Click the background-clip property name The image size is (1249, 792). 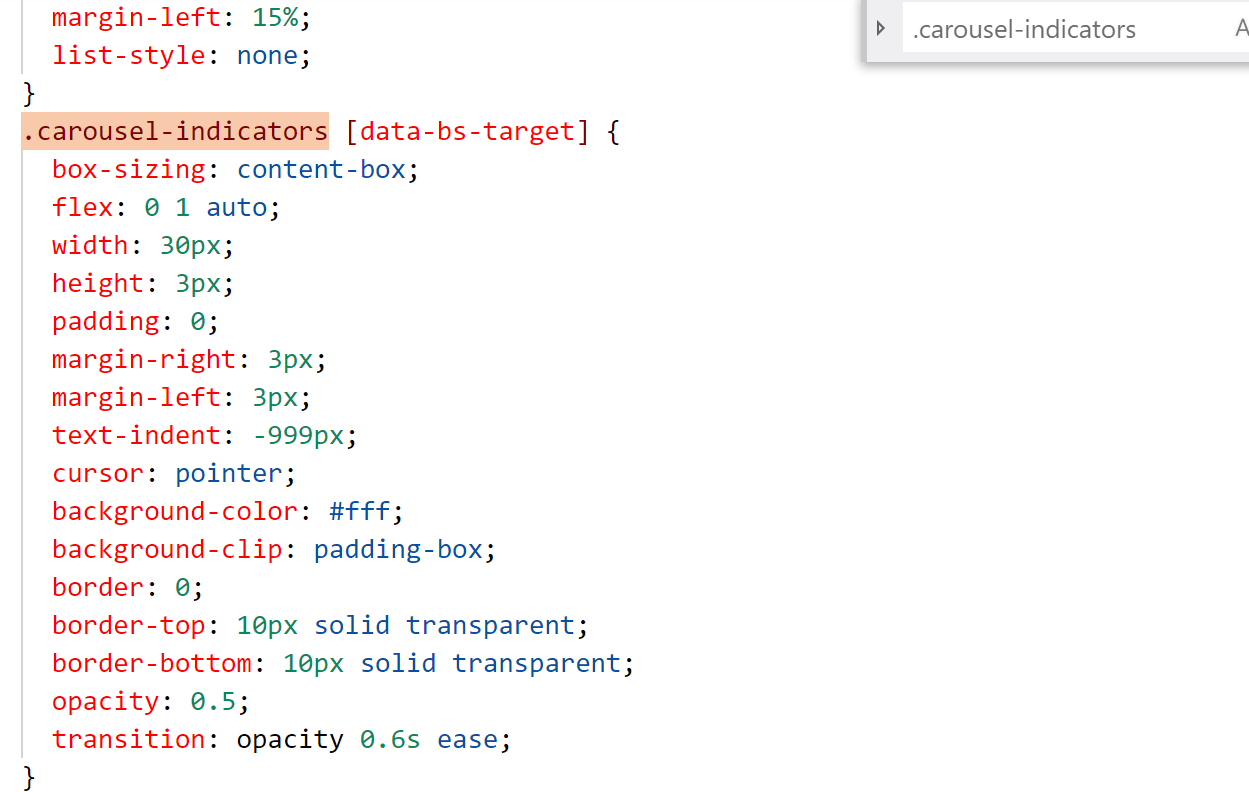(x=167, y=549)
